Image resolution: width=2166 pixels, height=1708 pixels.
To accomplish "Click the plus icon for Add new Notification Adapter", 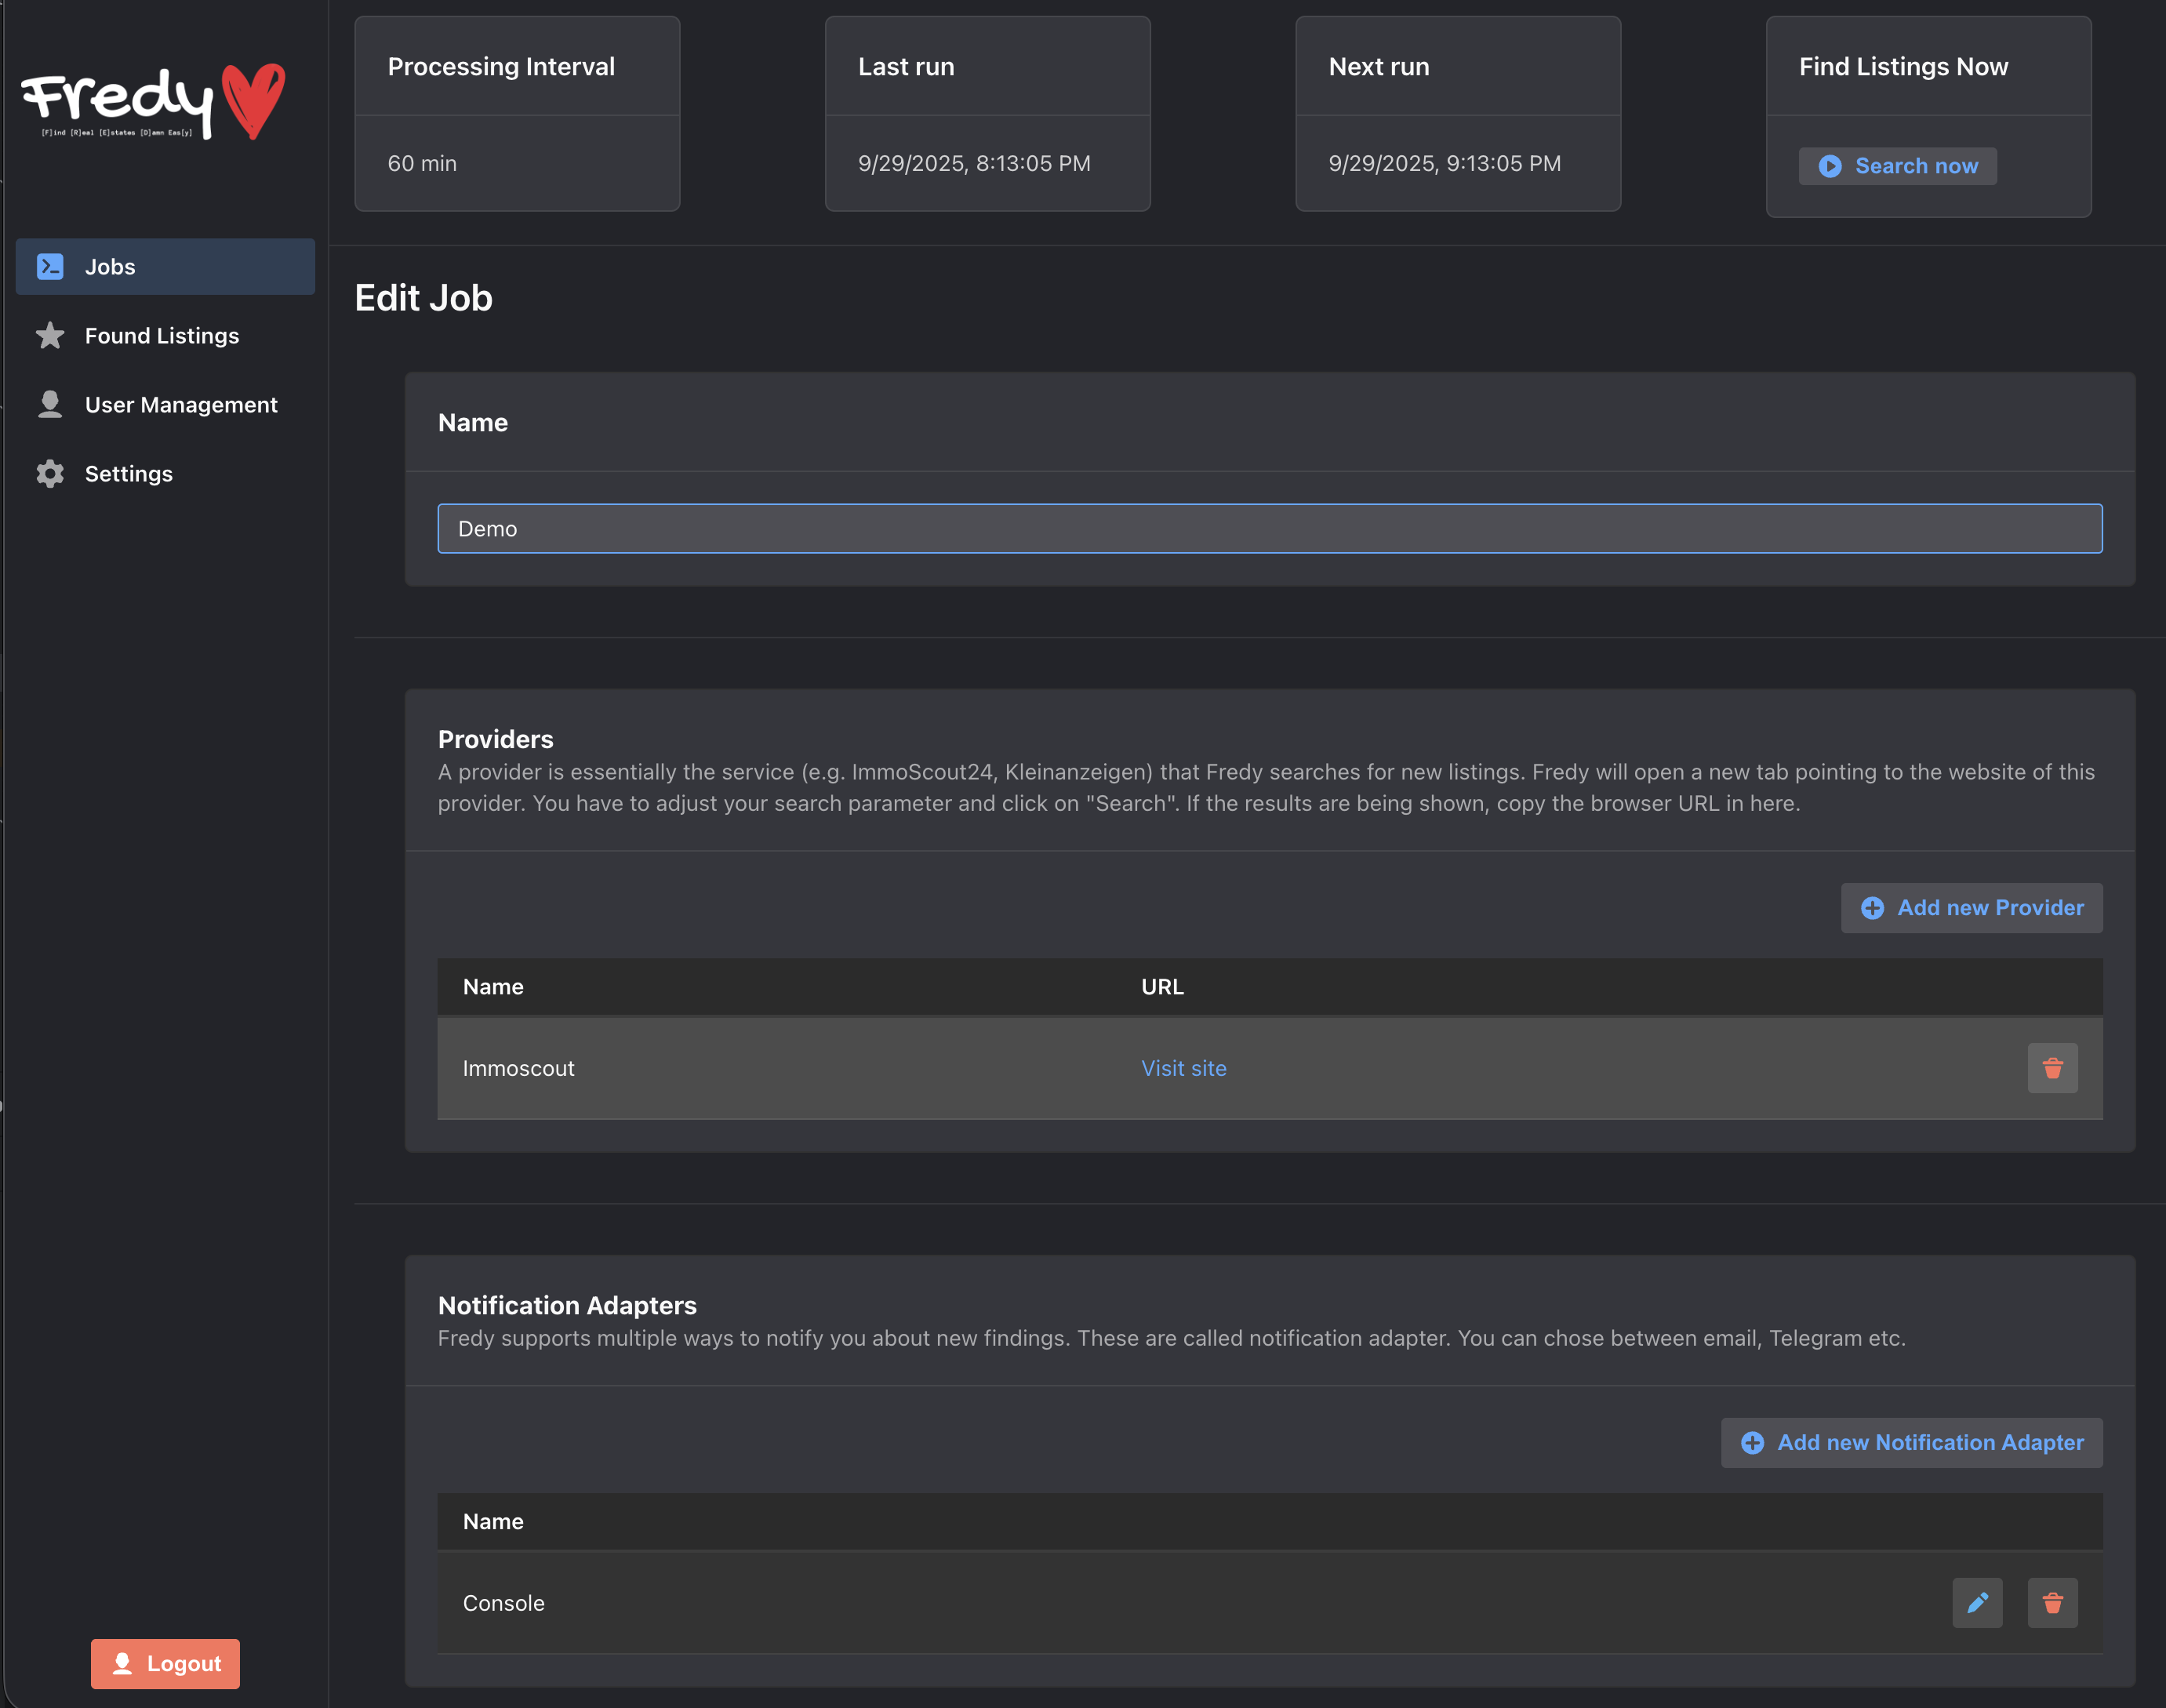I will (1752, 1443).
